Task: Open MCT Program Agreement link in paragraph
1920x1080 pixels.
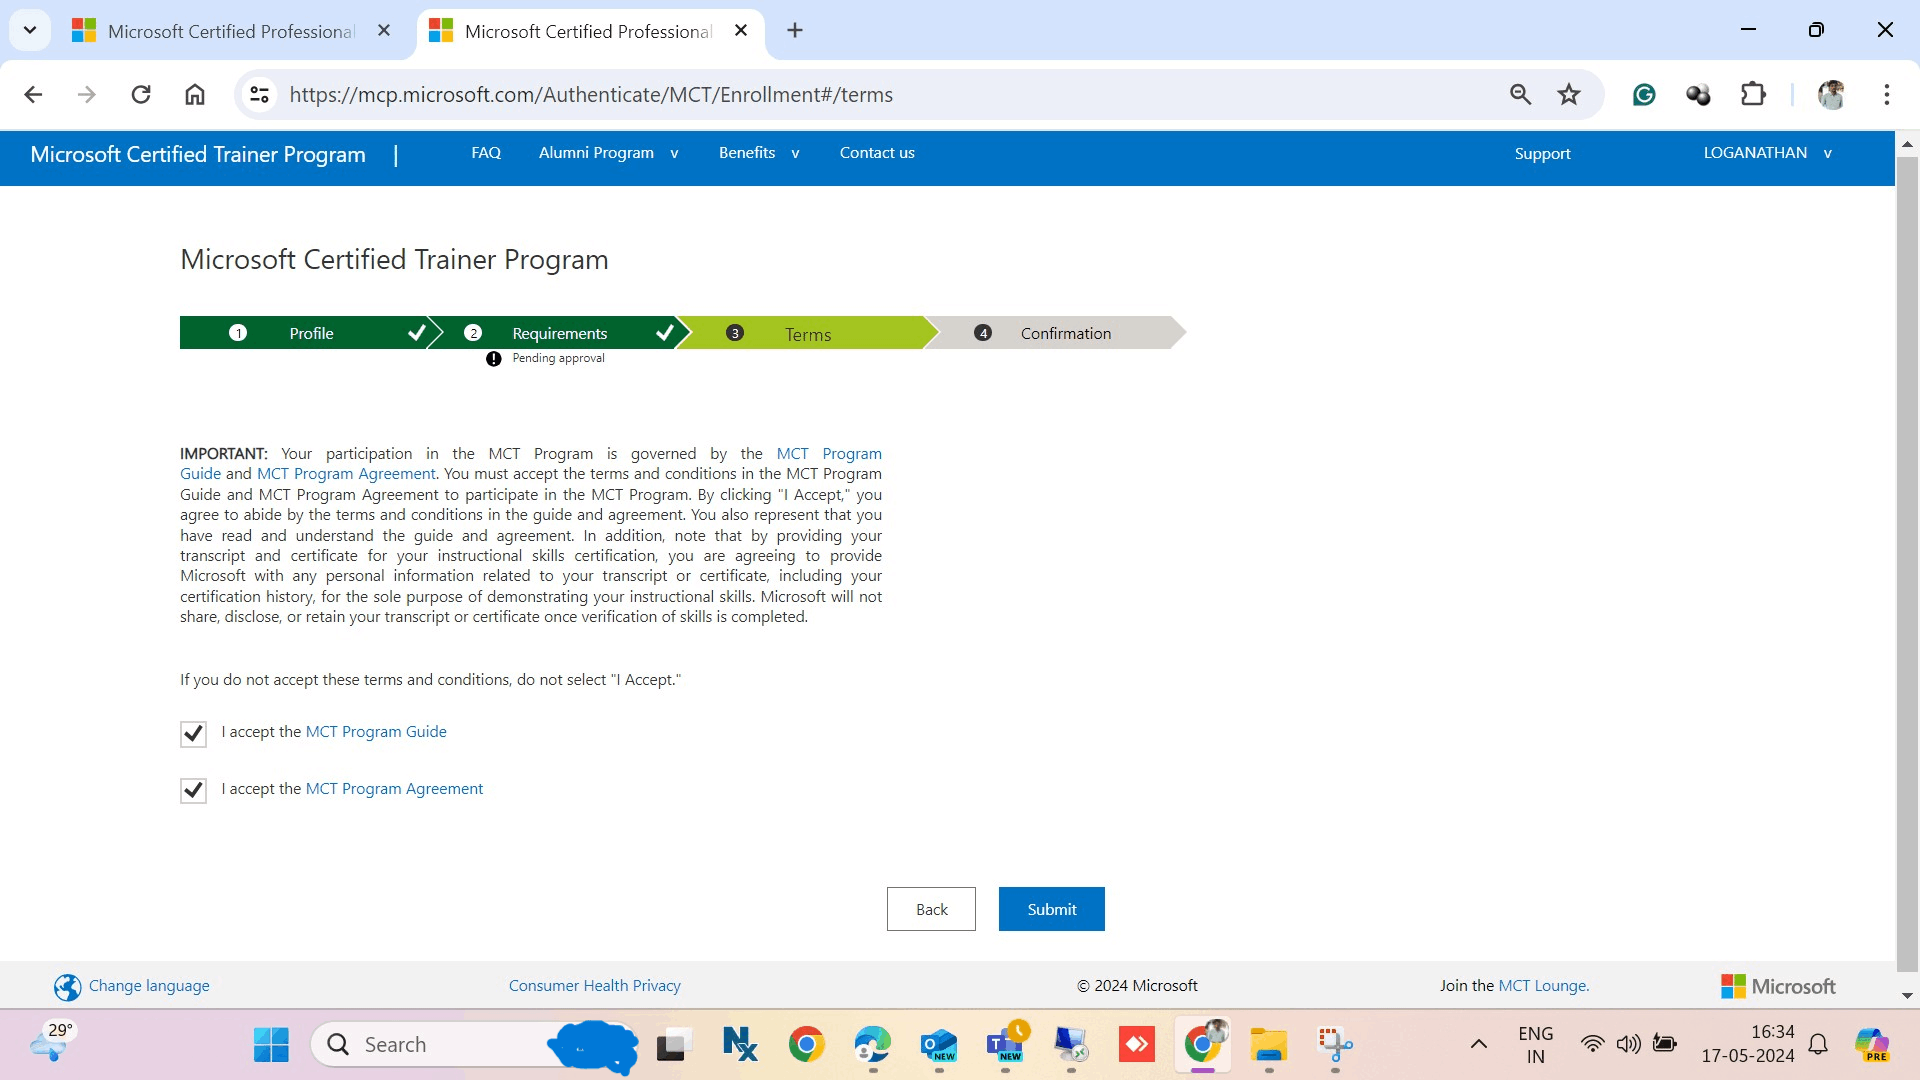Action: [x=346, y=474]
